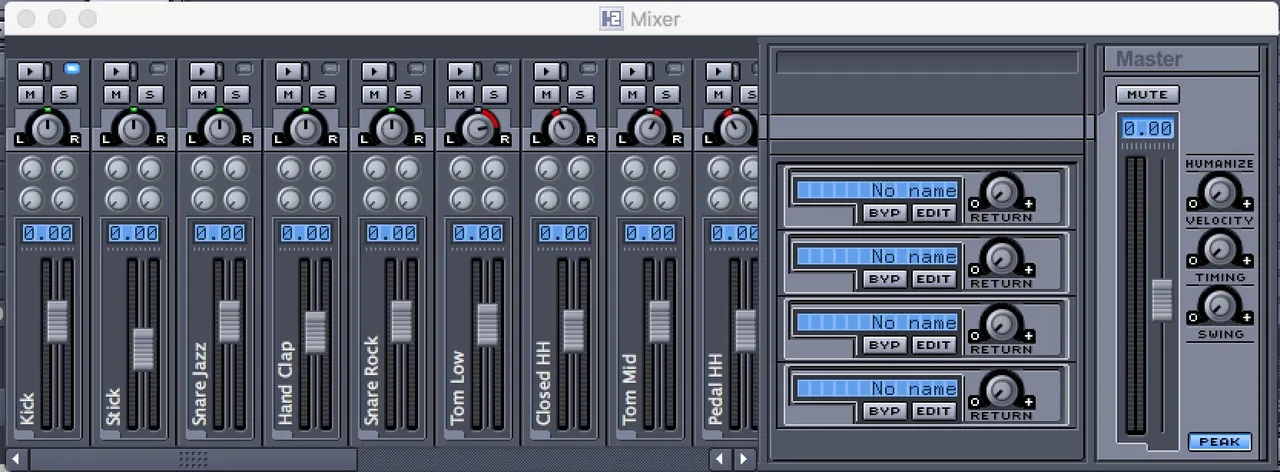Solo the Snare Rock channel

tap(407, 94)
